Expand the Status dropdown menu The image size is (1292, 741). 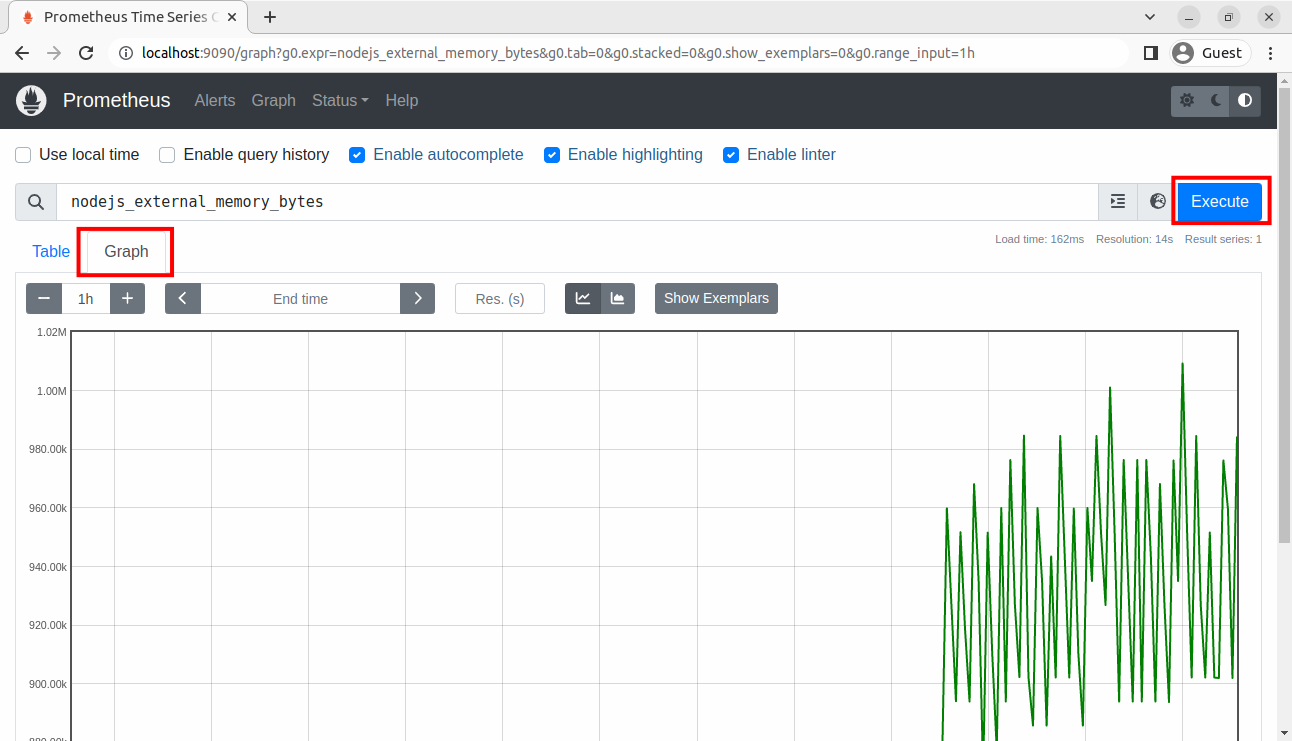(x=340, y=101)
